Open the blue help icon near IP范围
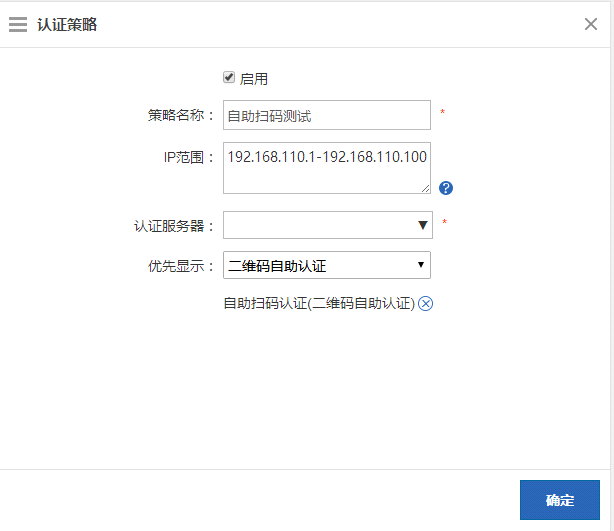614x531 pixels. [446, 188]
